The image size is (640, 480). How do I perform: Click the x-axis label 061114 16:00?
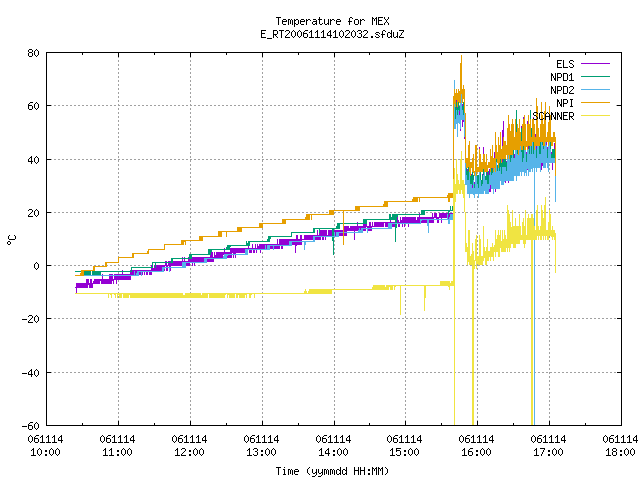tap(476, 446)
